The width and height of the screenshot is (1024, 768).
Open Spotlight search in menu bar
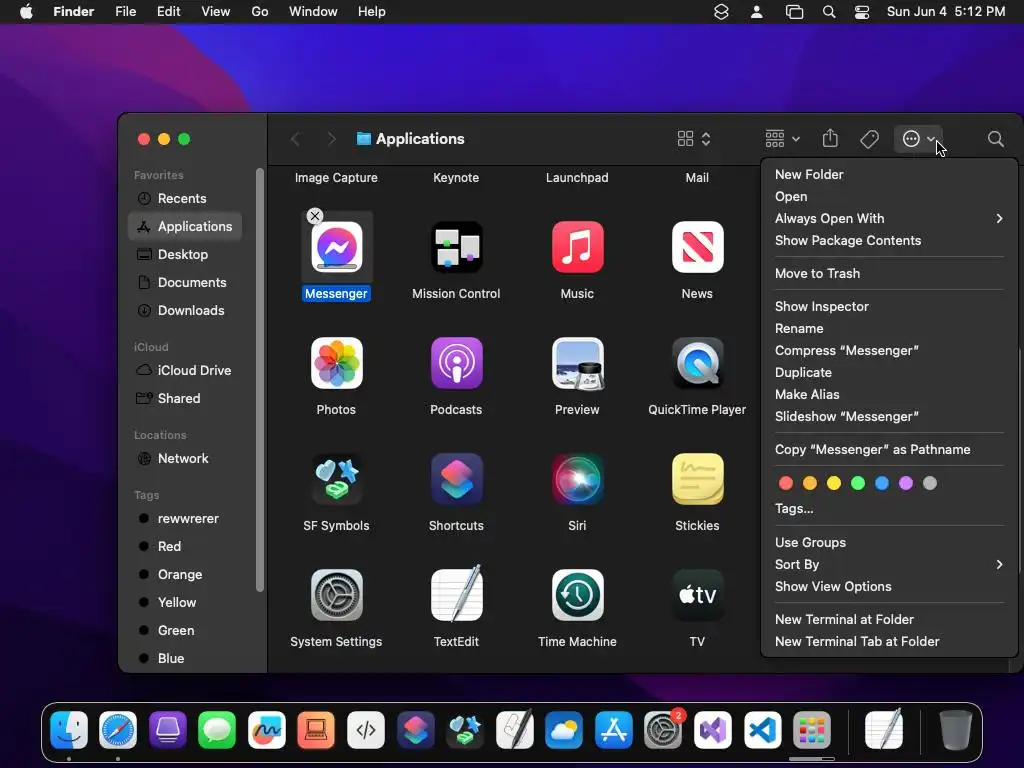pyautogui.click(x=829, y=12)
